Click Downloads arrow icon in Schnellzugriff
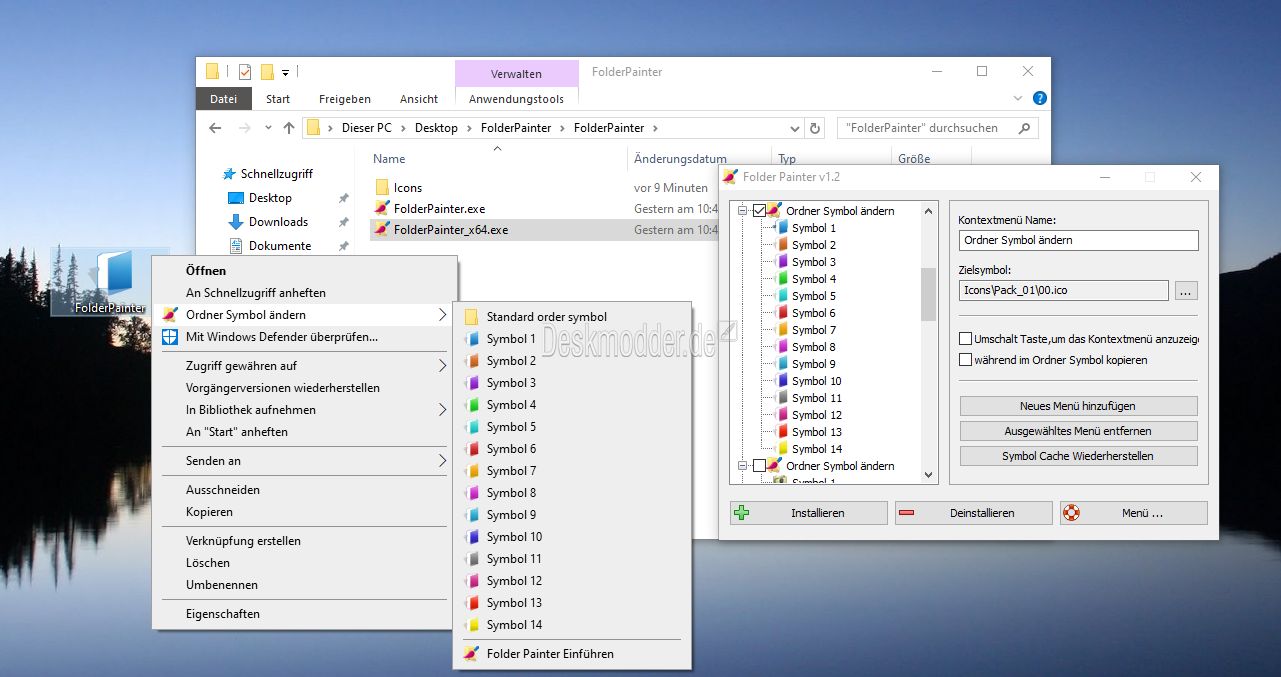The height and width of the screenshot is (677, 1281). [236, 222]
